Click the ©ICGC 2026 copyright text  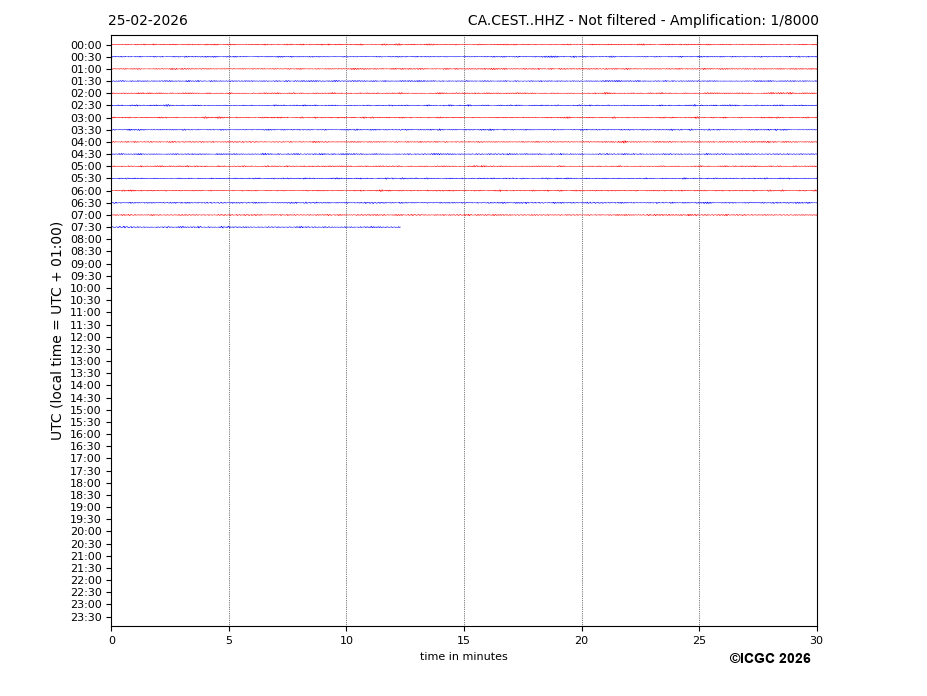coord(769,659)
